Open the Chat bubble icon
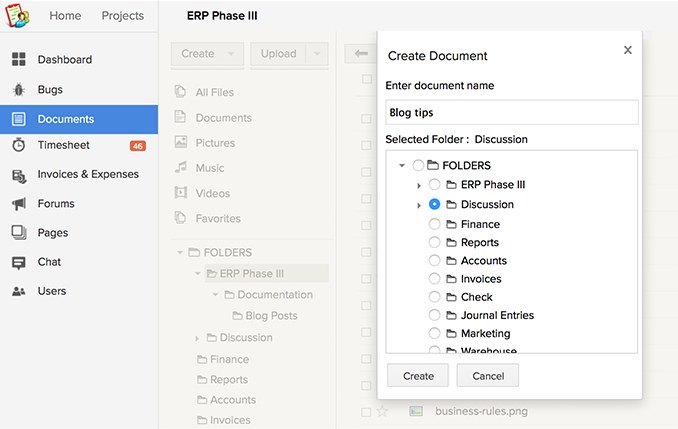Image resolution: width=678 pixels, height=429 pixels. pyautogui.click(x=19, y=262)
